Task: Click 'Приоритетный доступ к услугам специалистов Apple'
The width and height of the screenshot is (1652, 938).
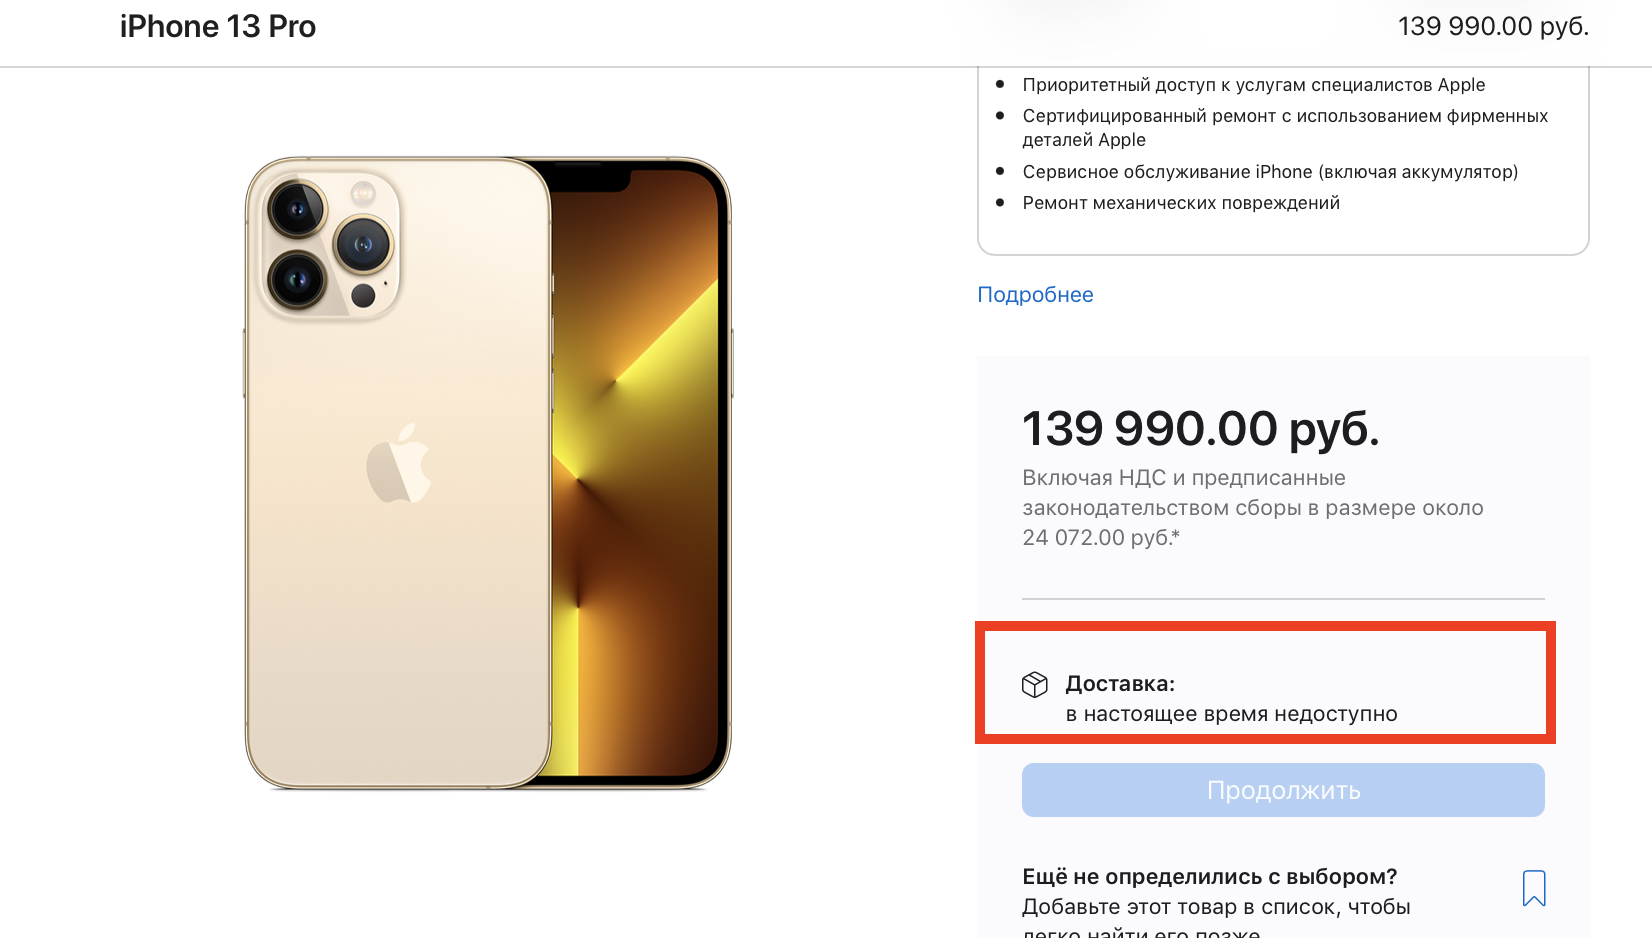Action: coord(1253,85)
